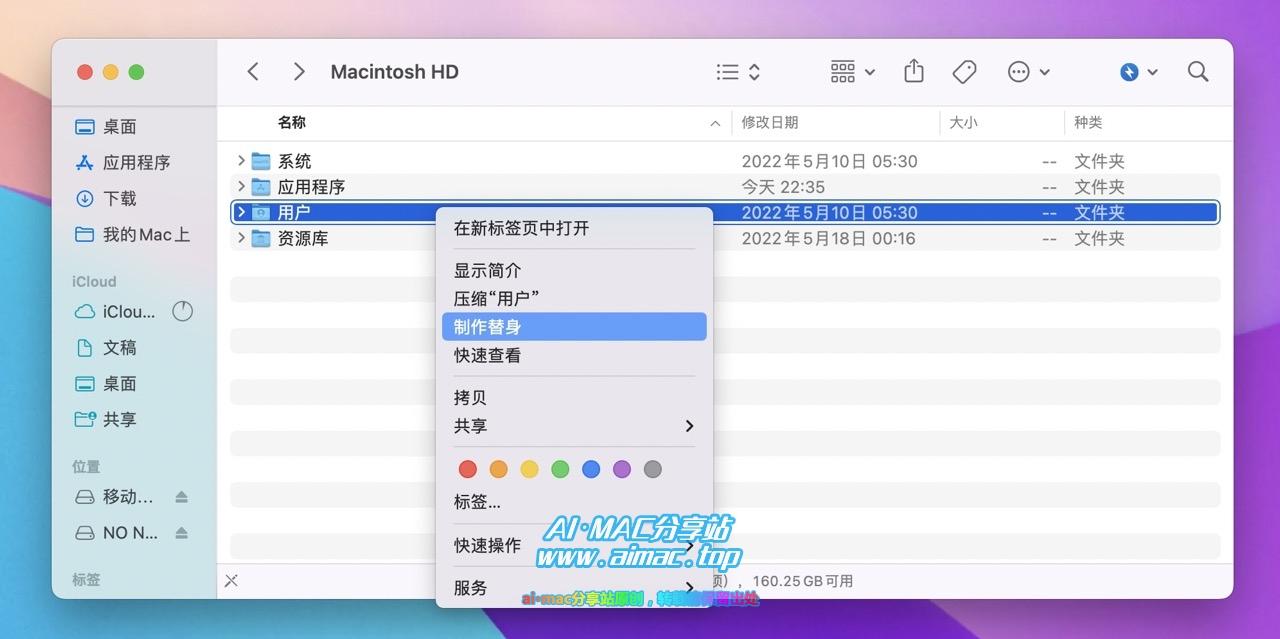
Task: Open the group-by grid dropdown
Action: coord(853,72)
